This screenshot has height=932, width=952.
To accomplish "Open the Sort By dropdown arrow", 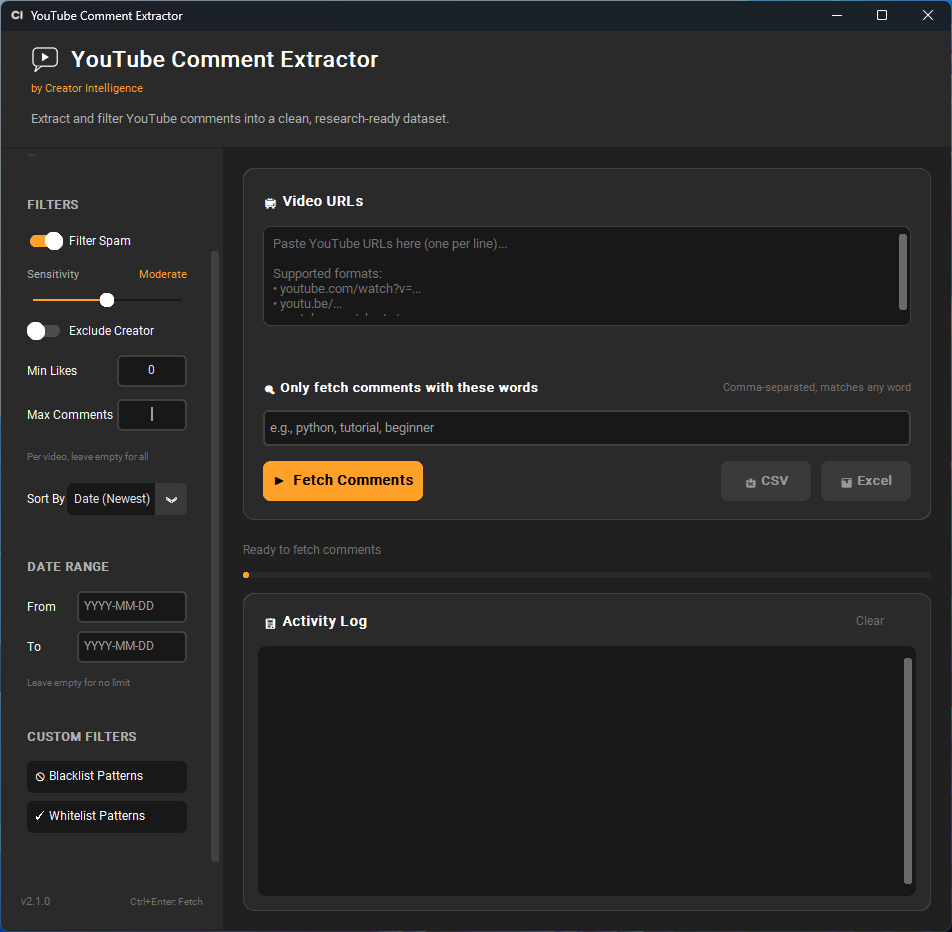I will [171, 499].
